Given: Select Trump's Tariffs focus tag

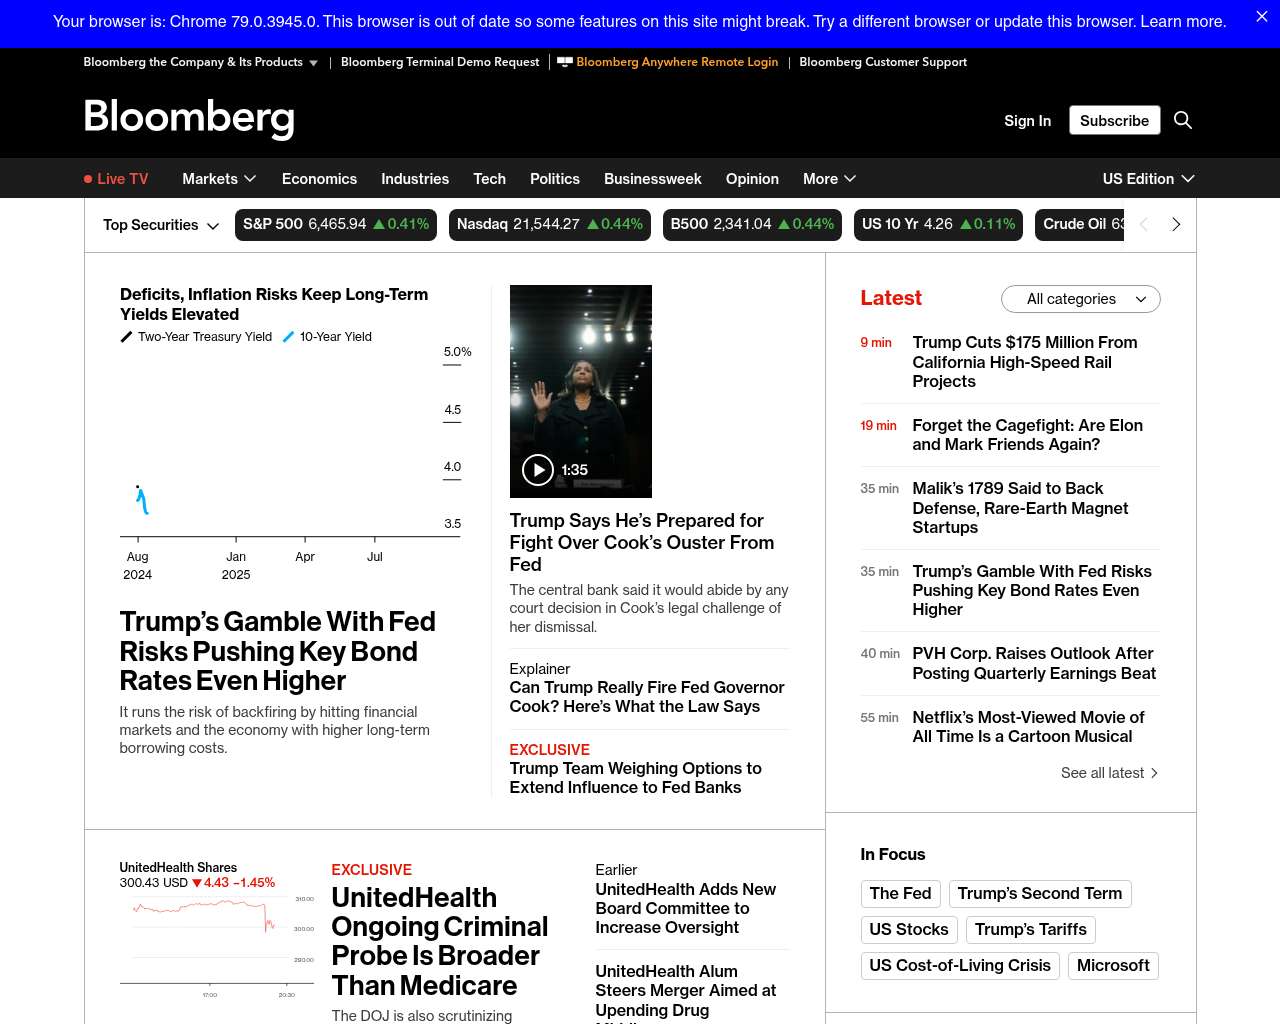Looking at the screenshot, I should (x=1031, y=930).
